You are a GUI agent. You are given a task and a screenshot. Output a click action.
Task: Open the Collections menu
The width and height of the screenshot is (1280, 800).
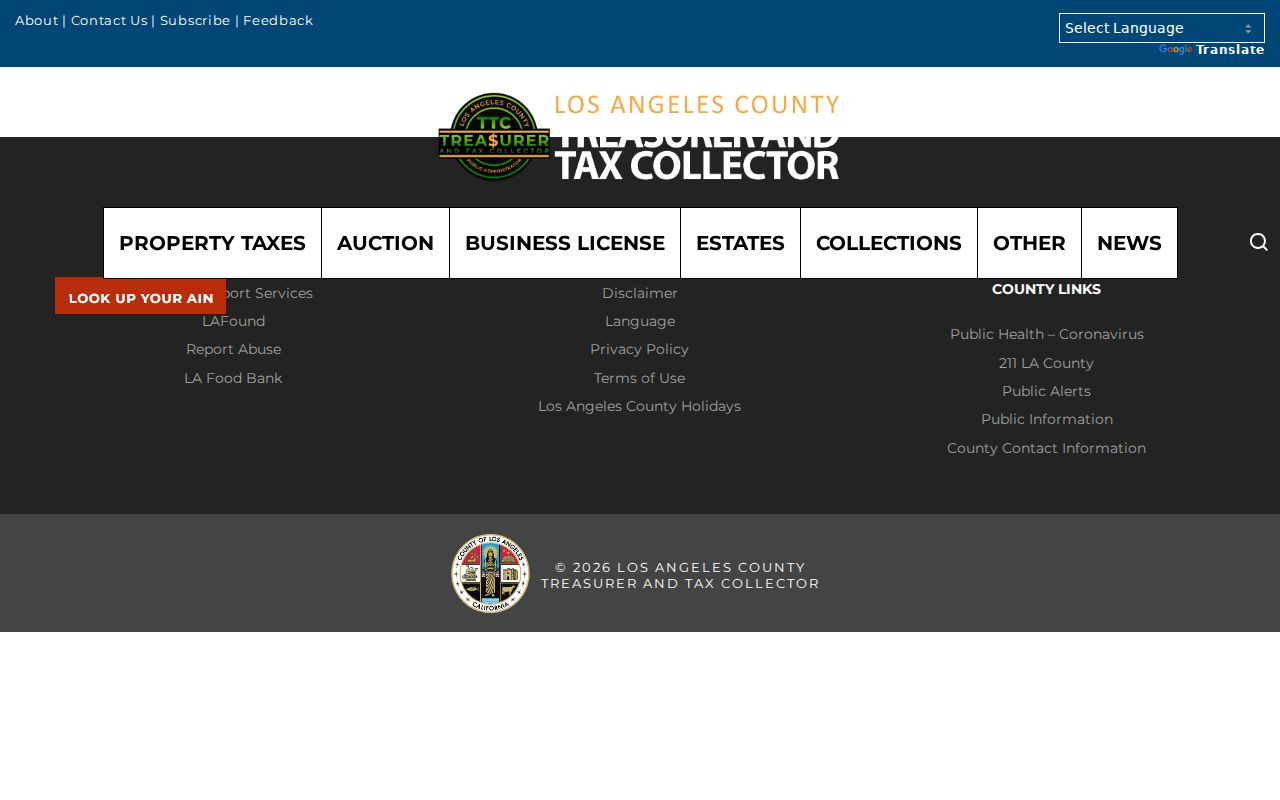tap(889, 243)
